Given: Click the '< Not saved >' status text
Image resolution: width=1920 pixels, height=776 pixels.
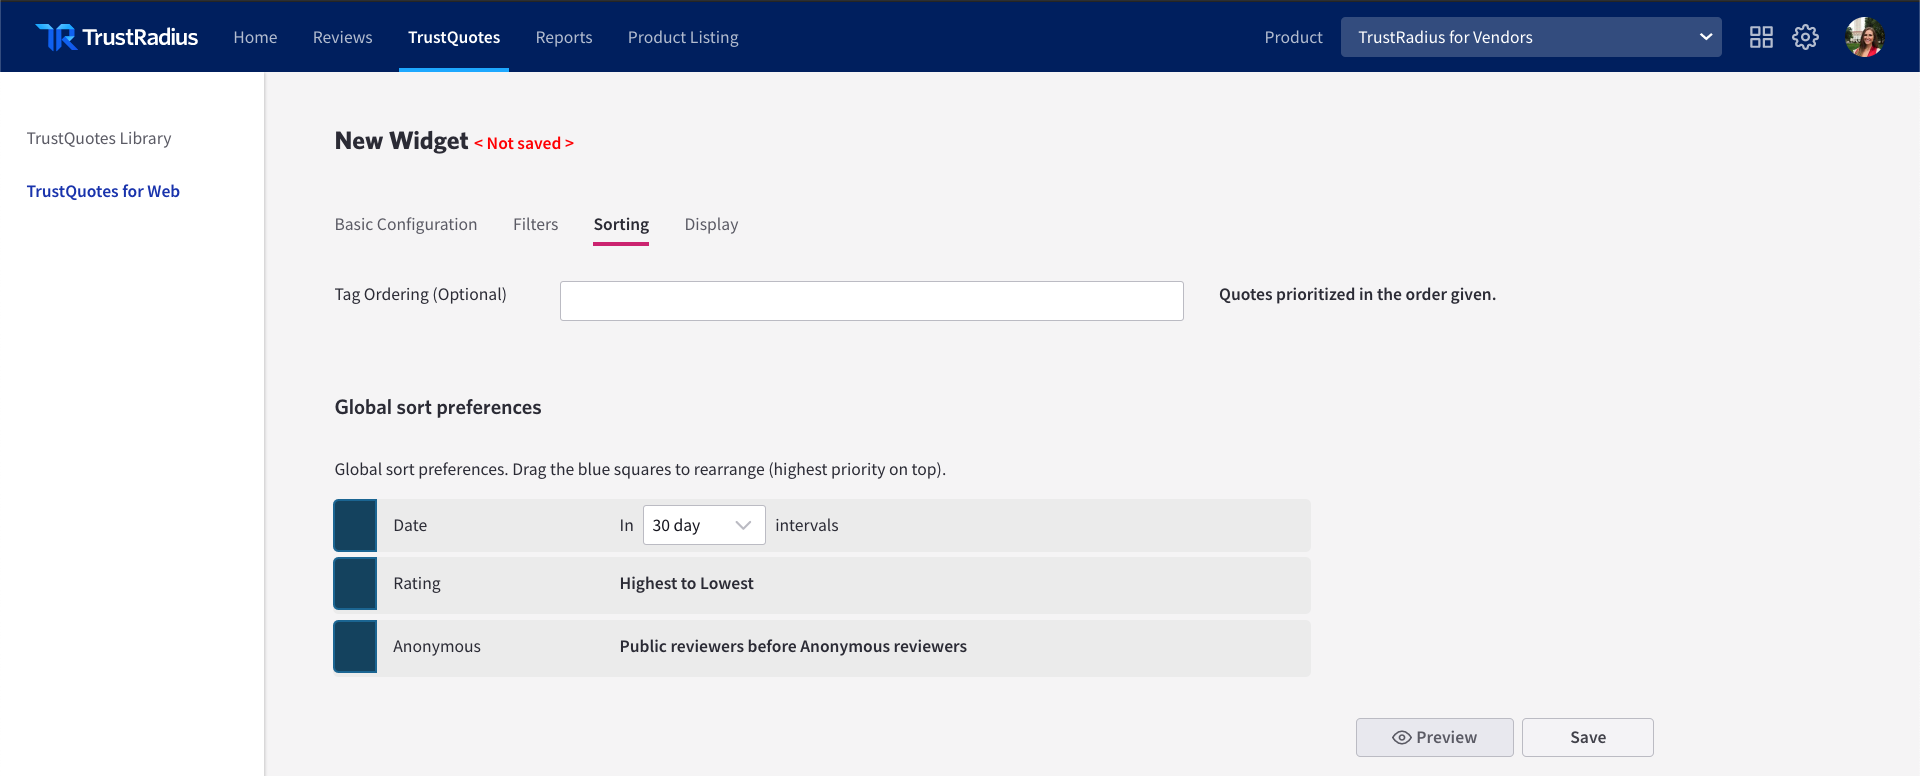Looking at the screenshot, I should click(x=524, y=143).
